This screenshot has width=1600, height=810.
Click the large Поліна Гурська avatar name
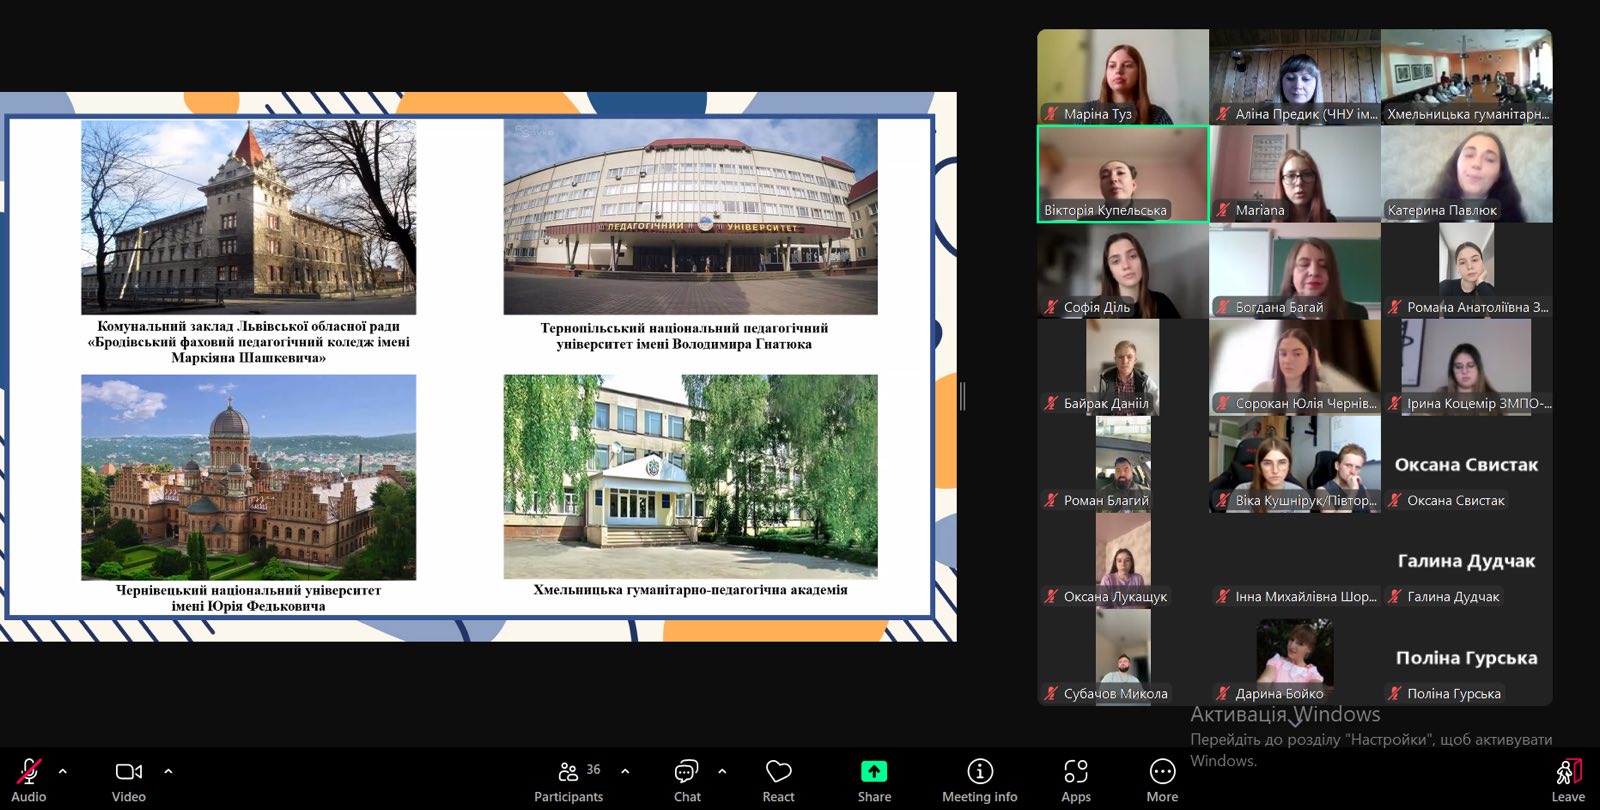tap(1467, 657)
